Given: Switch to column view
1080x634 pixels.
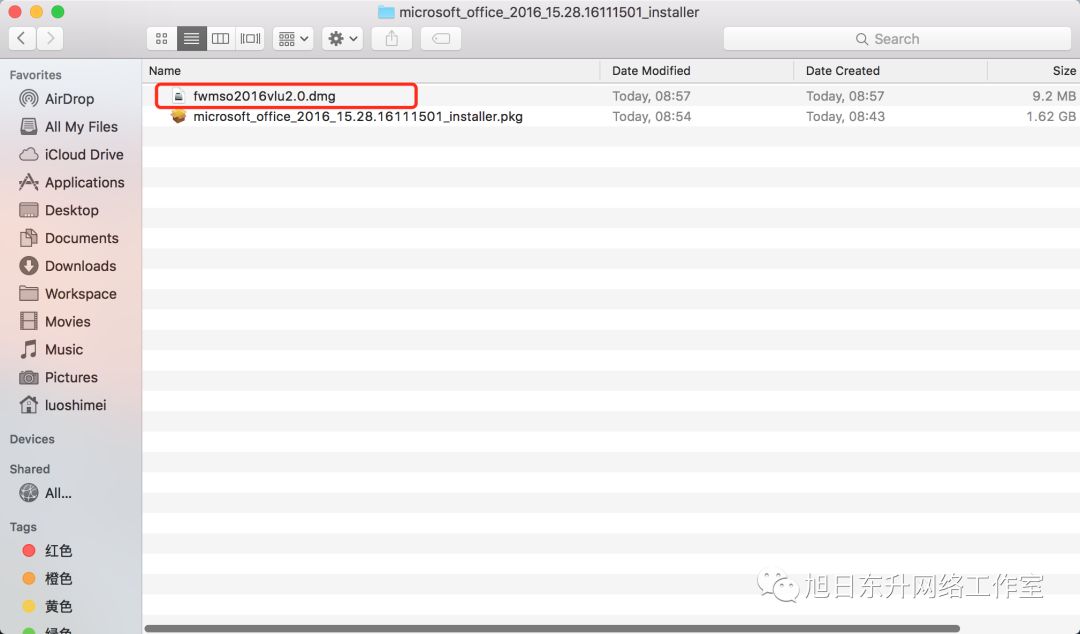Looking at the screenshot, I should (x=220, y=39).
